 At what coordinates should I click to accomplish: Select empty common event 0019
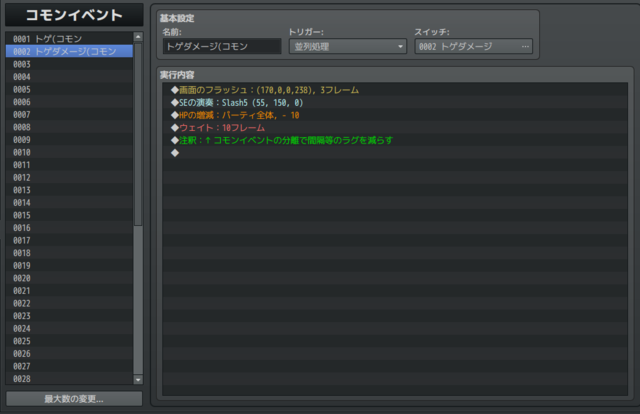[69, 266]
